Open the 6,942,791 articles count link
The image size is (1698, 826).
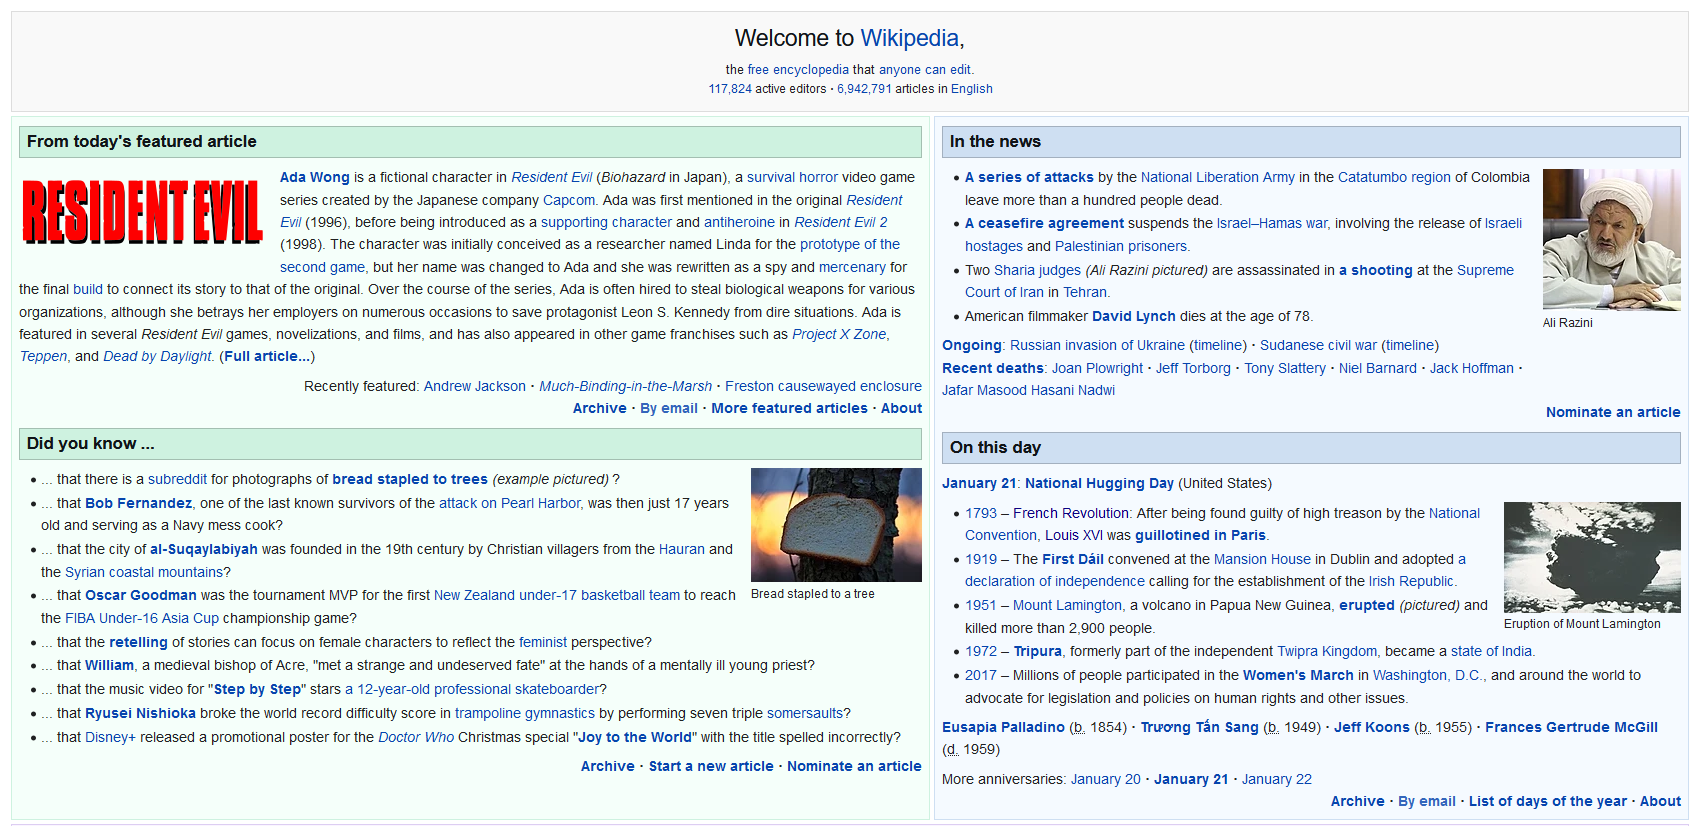coord(864,89)
